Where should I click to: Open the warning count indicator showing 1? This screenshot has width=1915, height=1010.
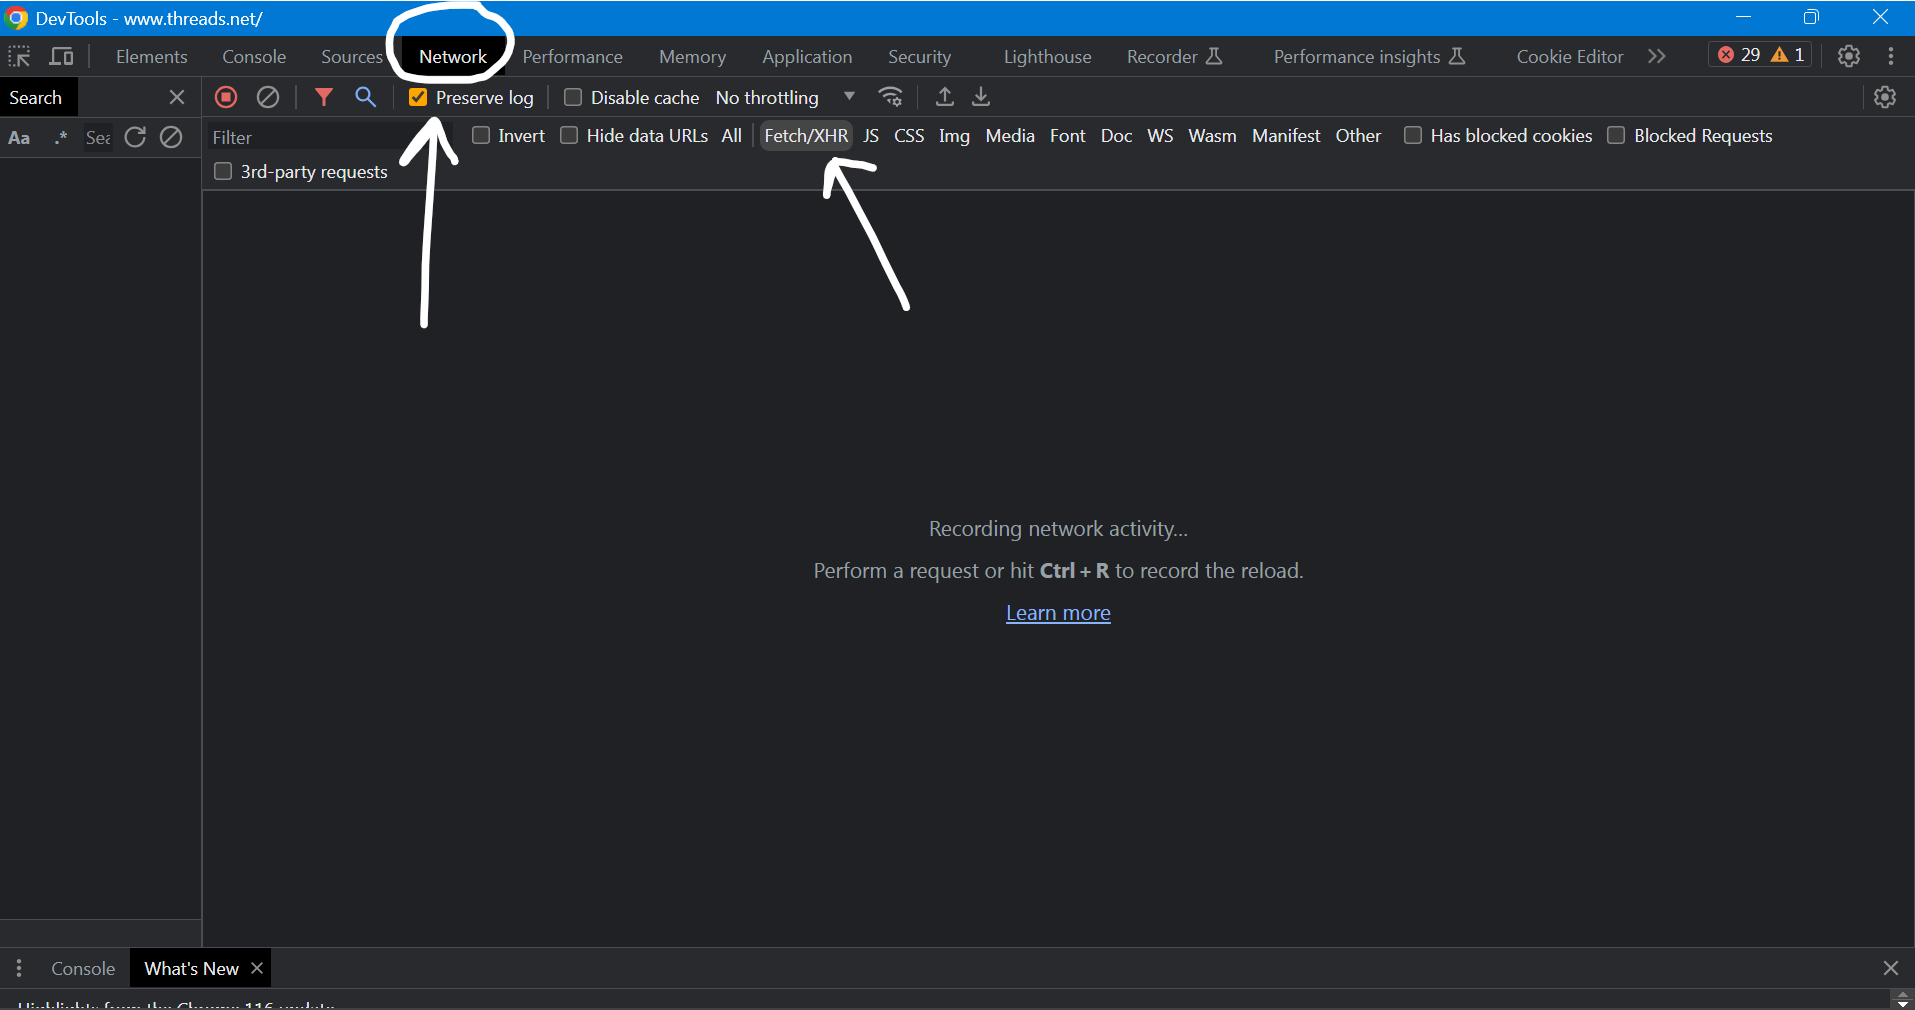1788,55
